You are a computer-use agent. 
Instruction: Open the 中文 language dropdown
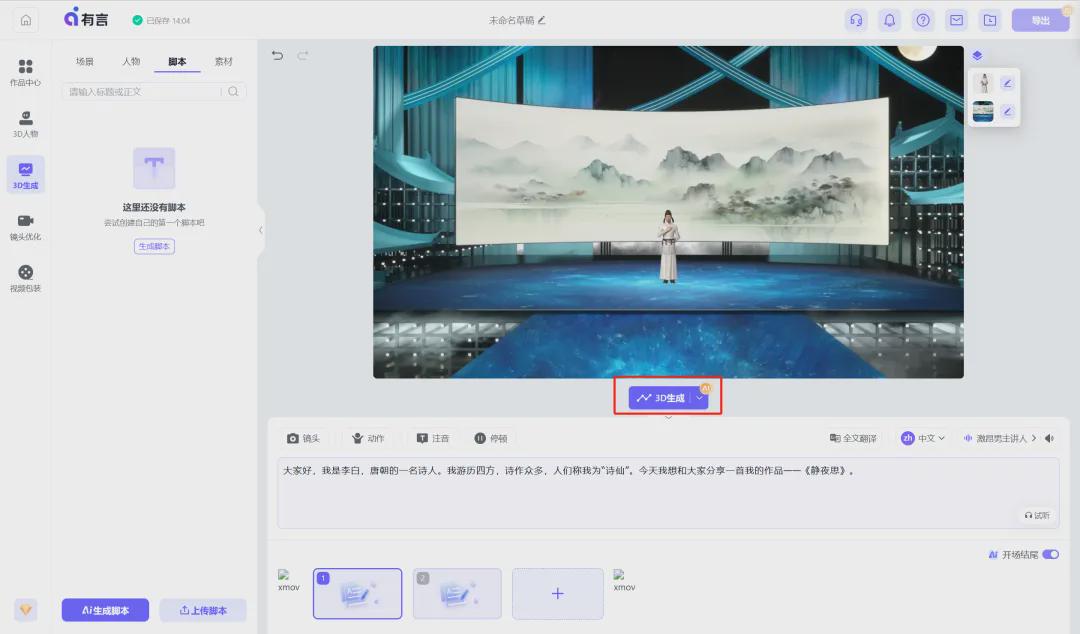(x=922, y=438)
